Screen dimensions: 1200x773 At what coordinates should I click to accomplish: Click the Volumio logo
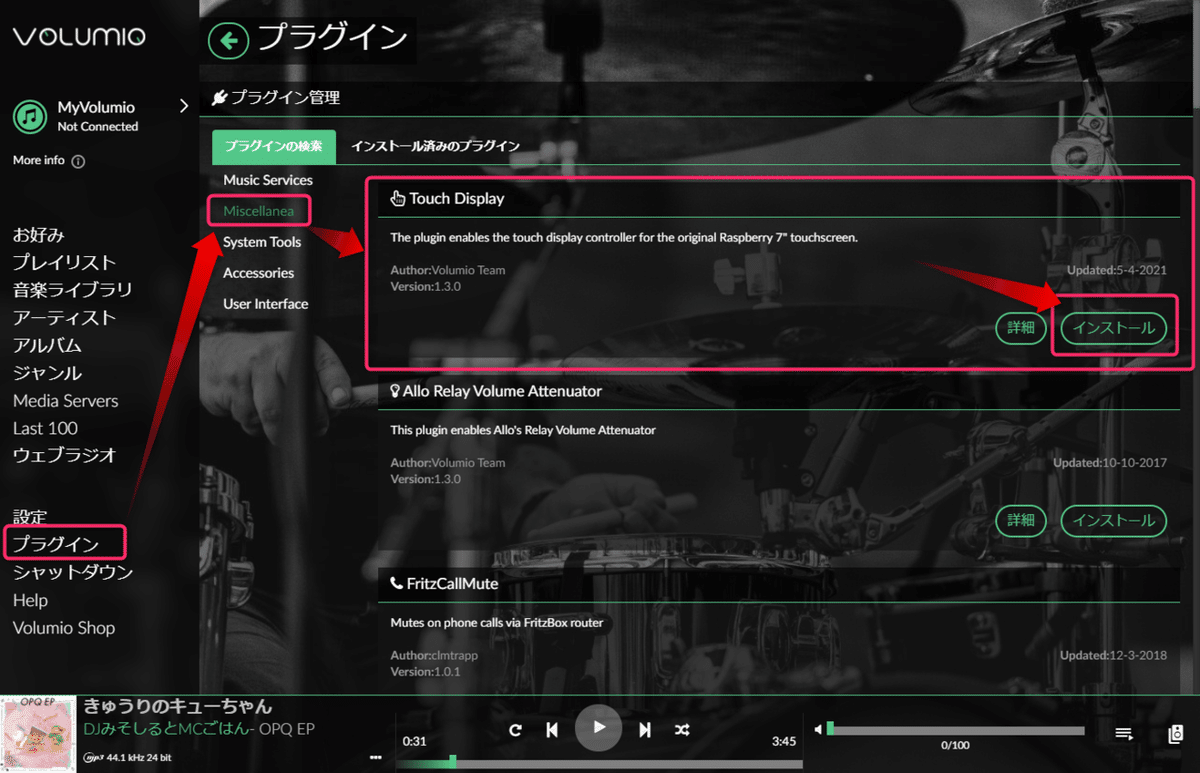point(79,37)
